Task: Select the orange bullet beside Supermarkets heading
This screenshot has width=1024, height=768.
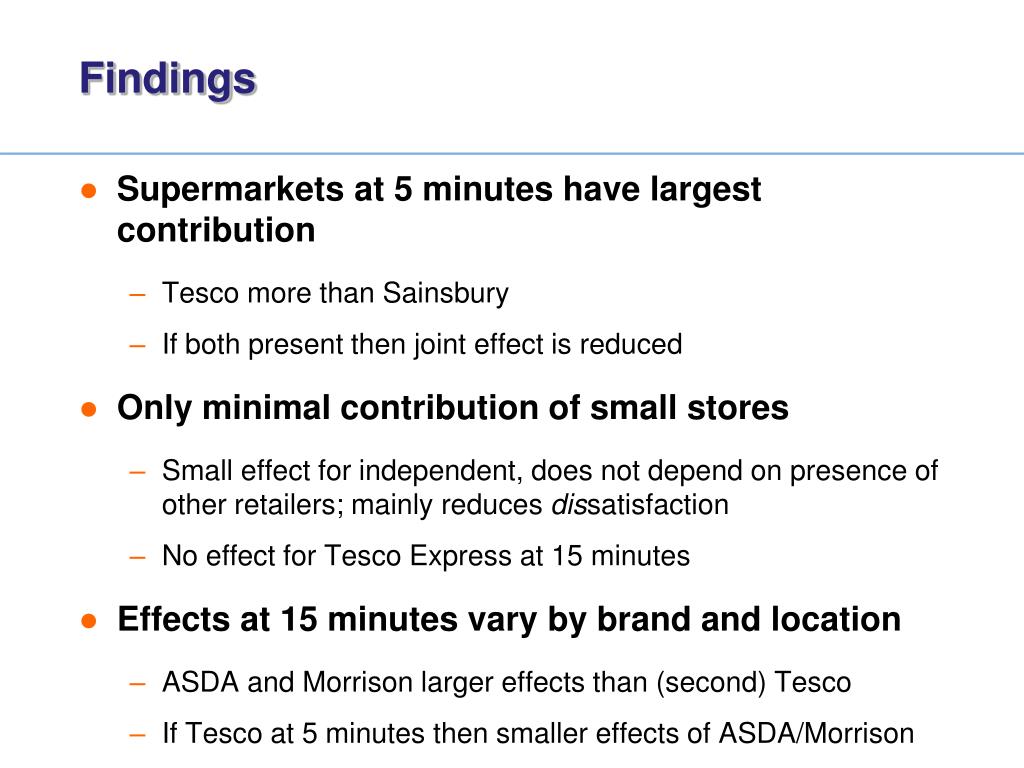Action: coord(89,191)
